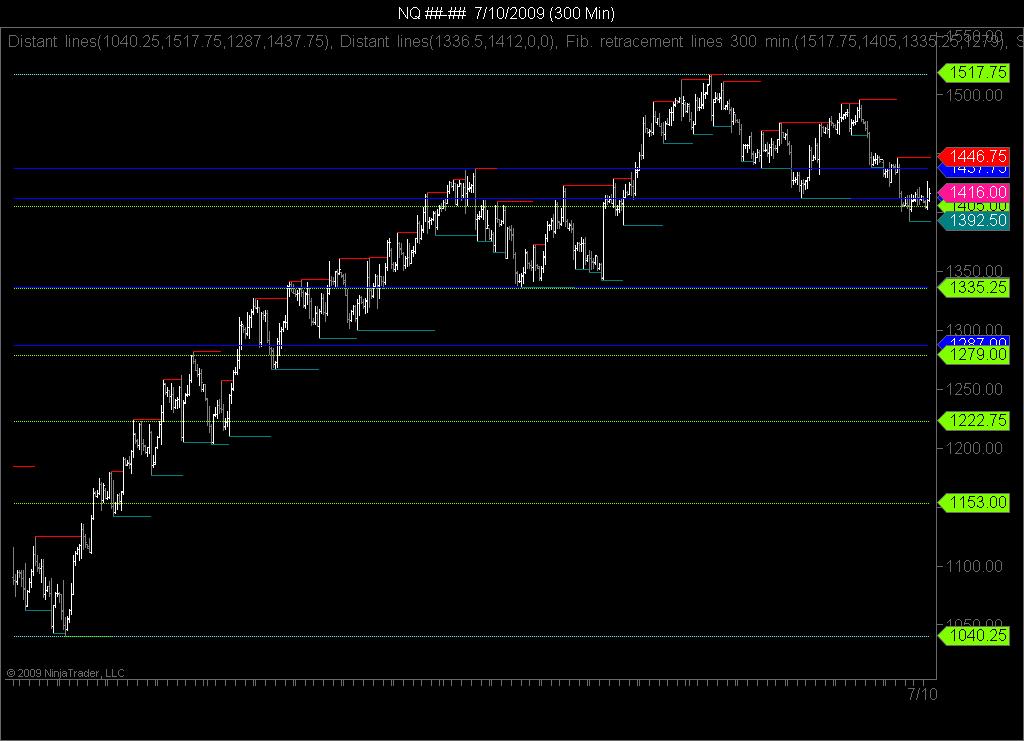Viewport: 1024px width, 741px height.
Task: Click the 1100.00 price axis label
Action: pyautogui.click(x=974, y=566)
